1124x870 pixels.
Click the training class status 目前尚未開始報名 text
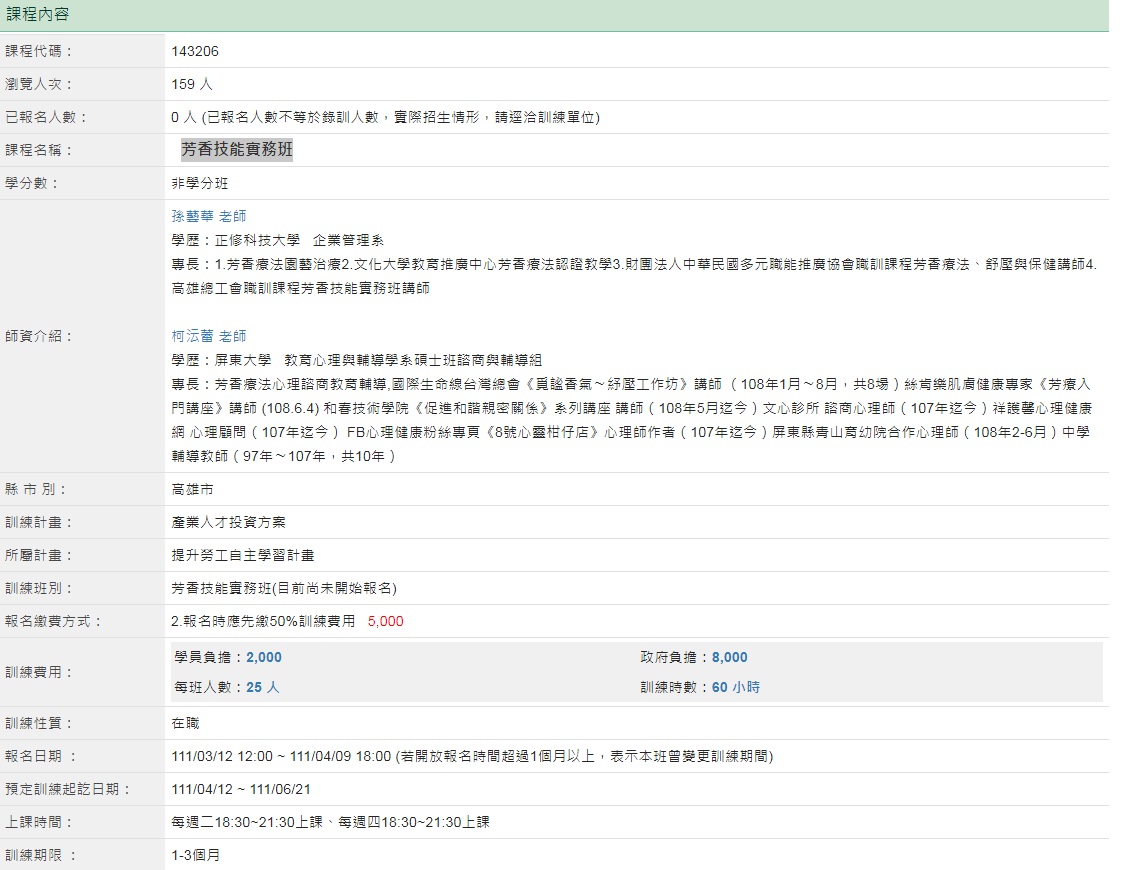[x=340, y=588]
